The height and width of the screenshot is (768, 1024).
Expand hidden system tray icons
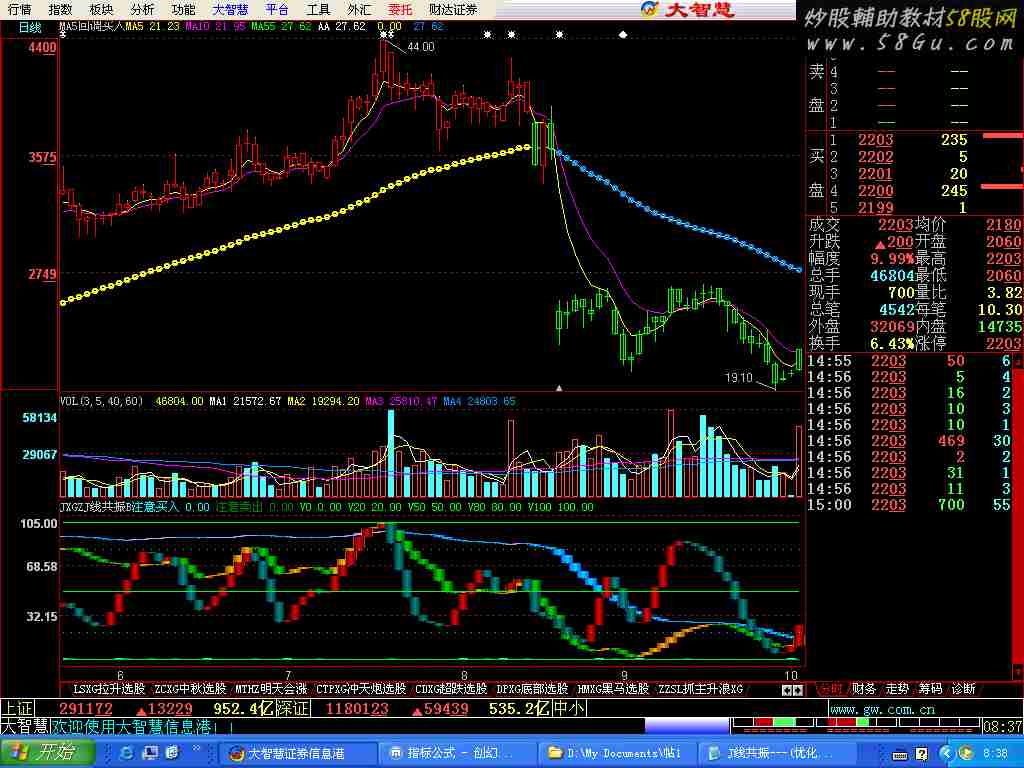click(x=945, y=754)
